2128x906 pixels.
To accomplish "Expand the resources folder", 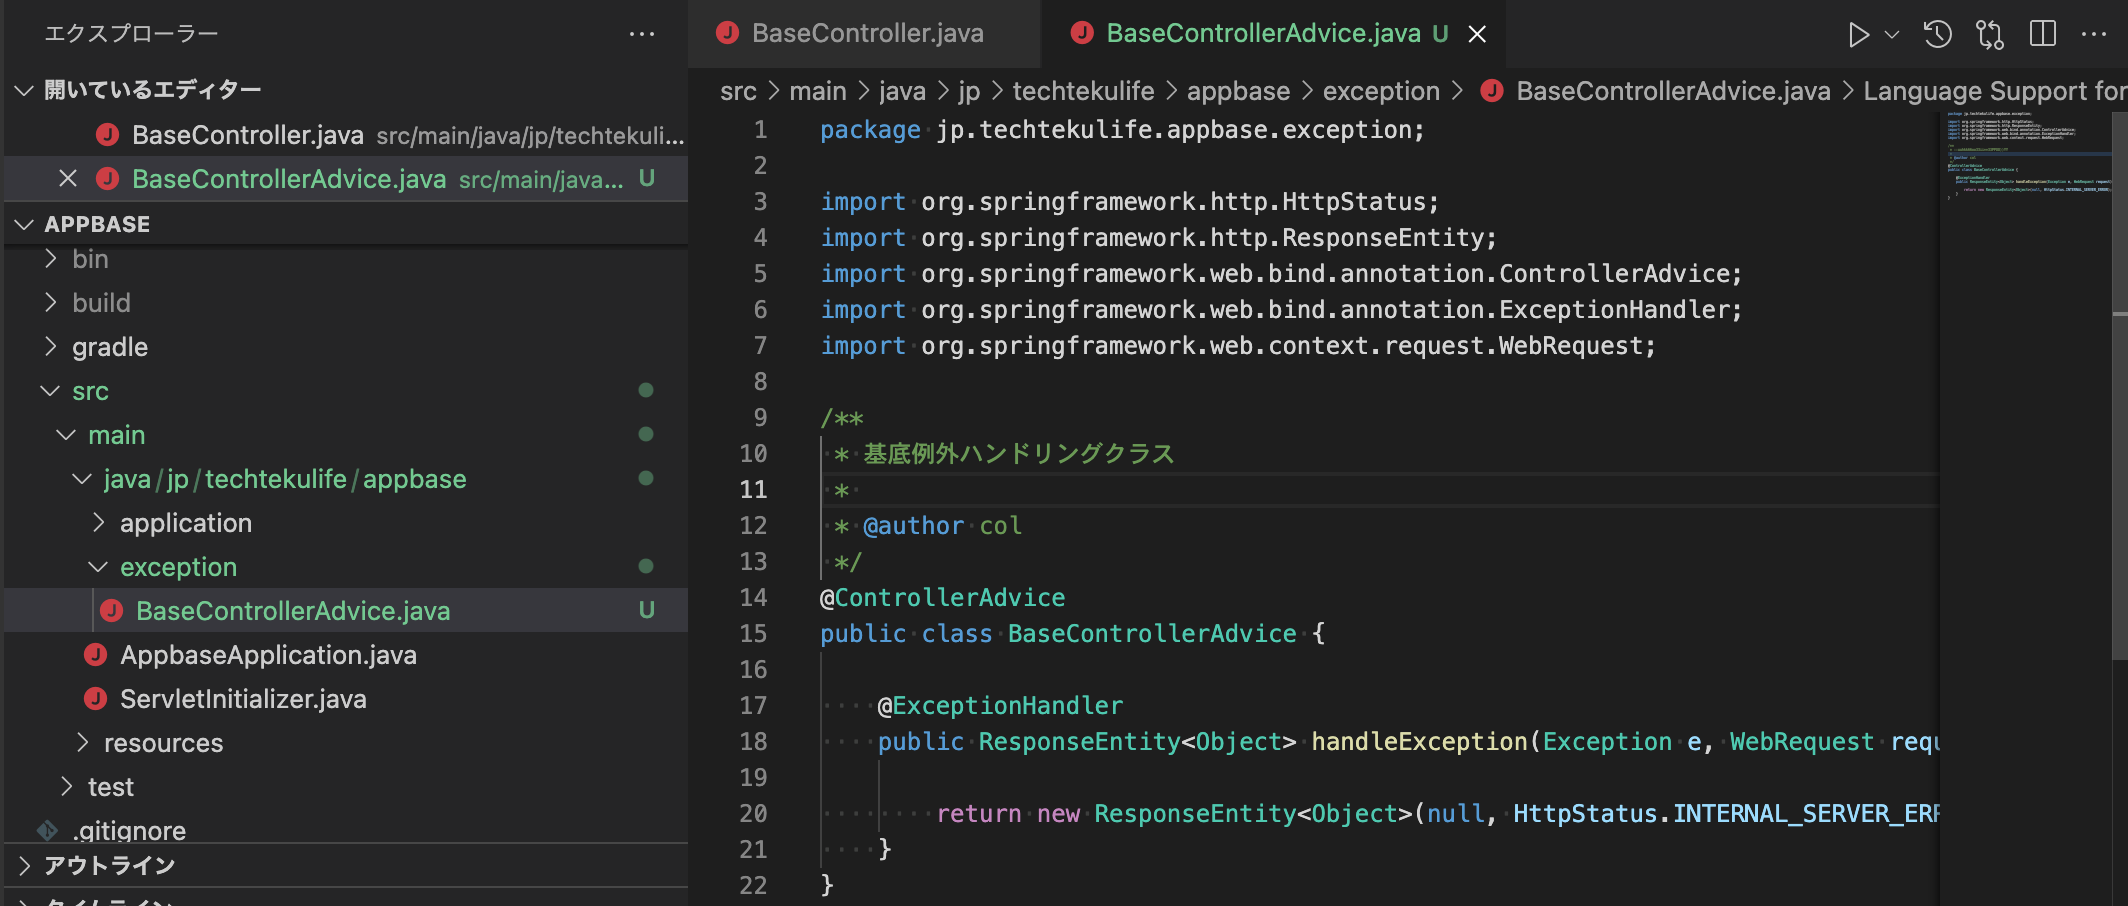I will (x=346, y=743).
